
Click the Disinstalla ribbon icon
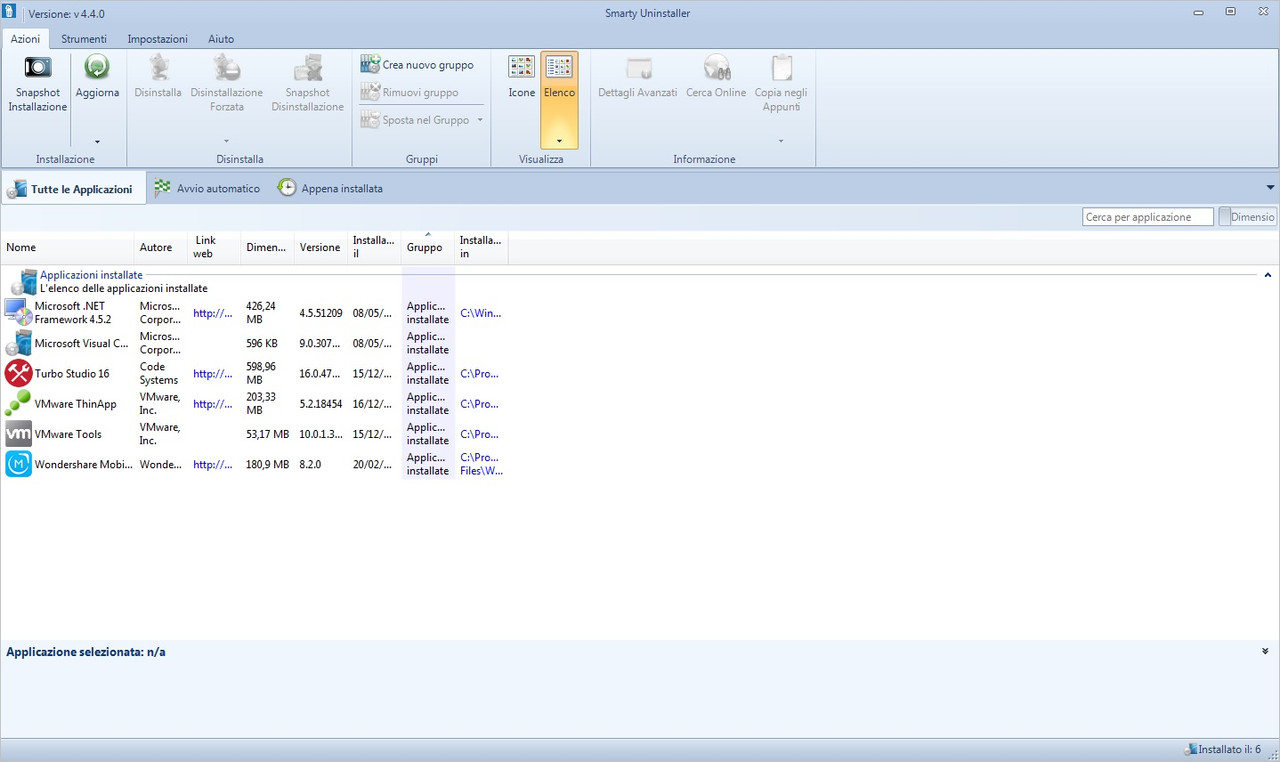(158, 68)
